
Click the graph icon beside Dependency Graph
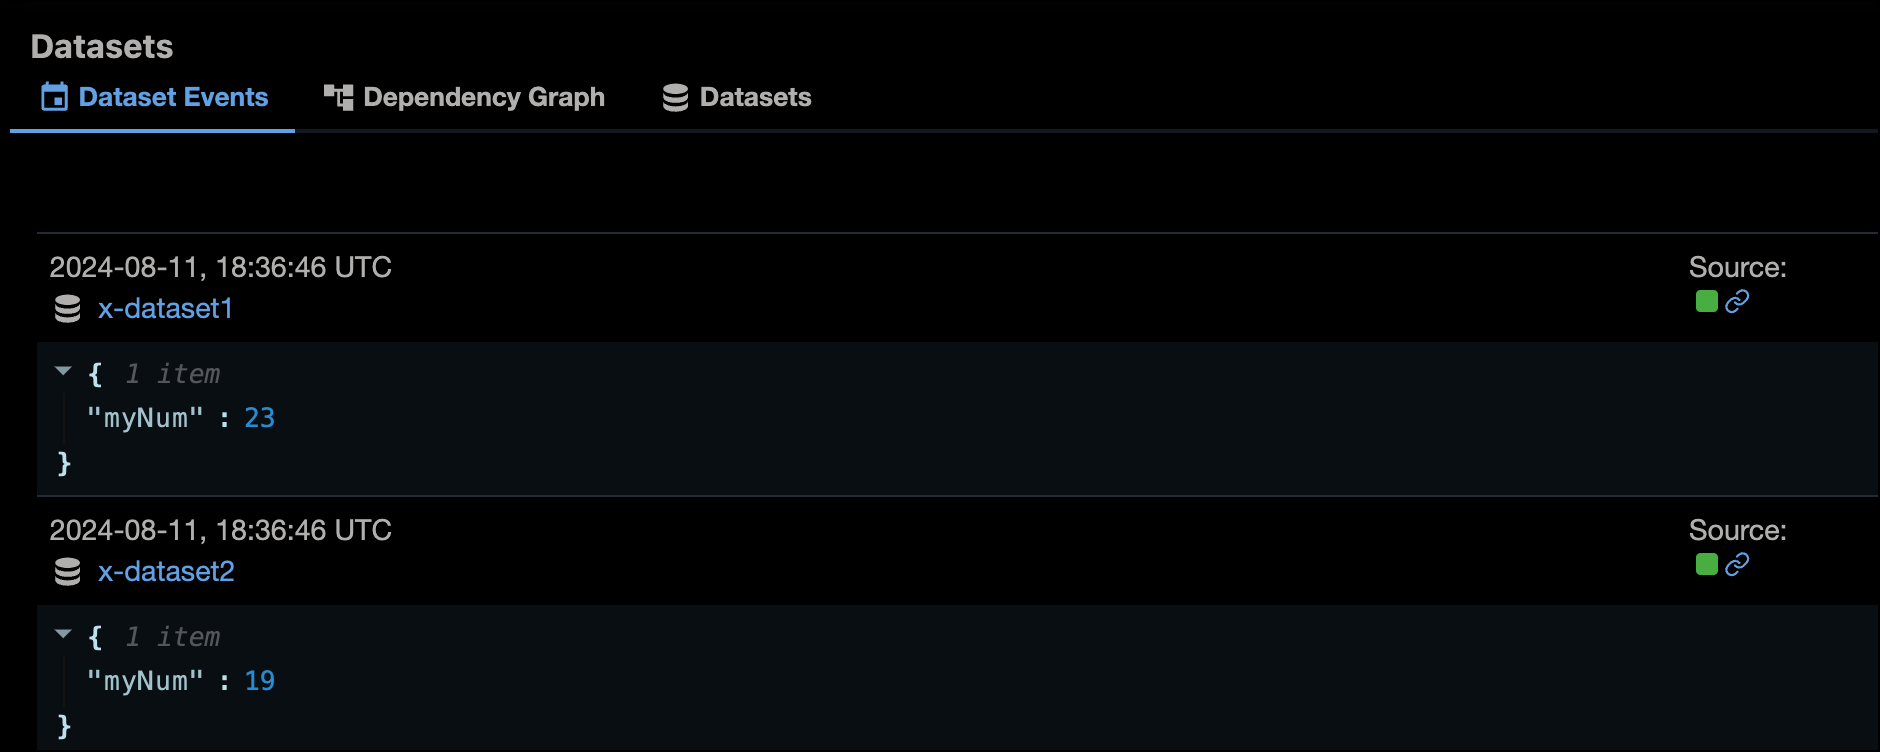click(x=337, y=96)
